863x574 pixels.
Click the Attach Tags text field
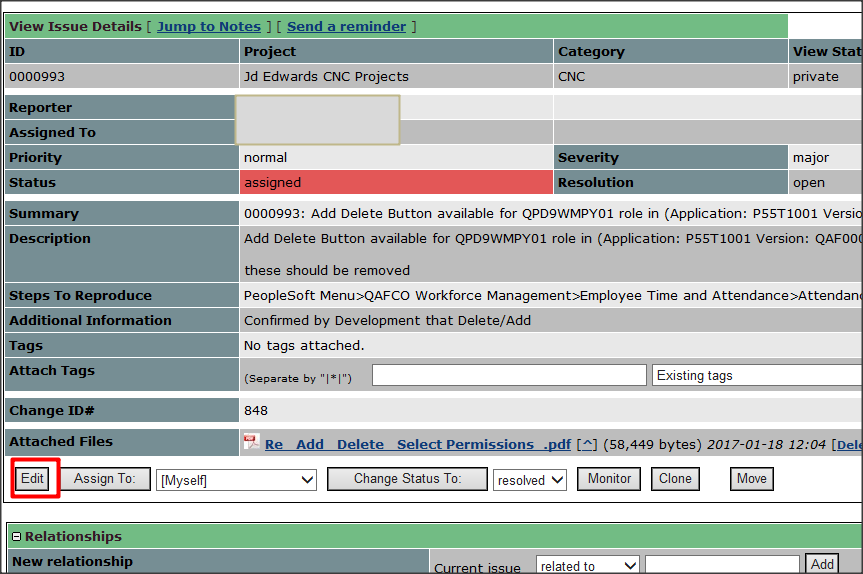tap(509, 375)
